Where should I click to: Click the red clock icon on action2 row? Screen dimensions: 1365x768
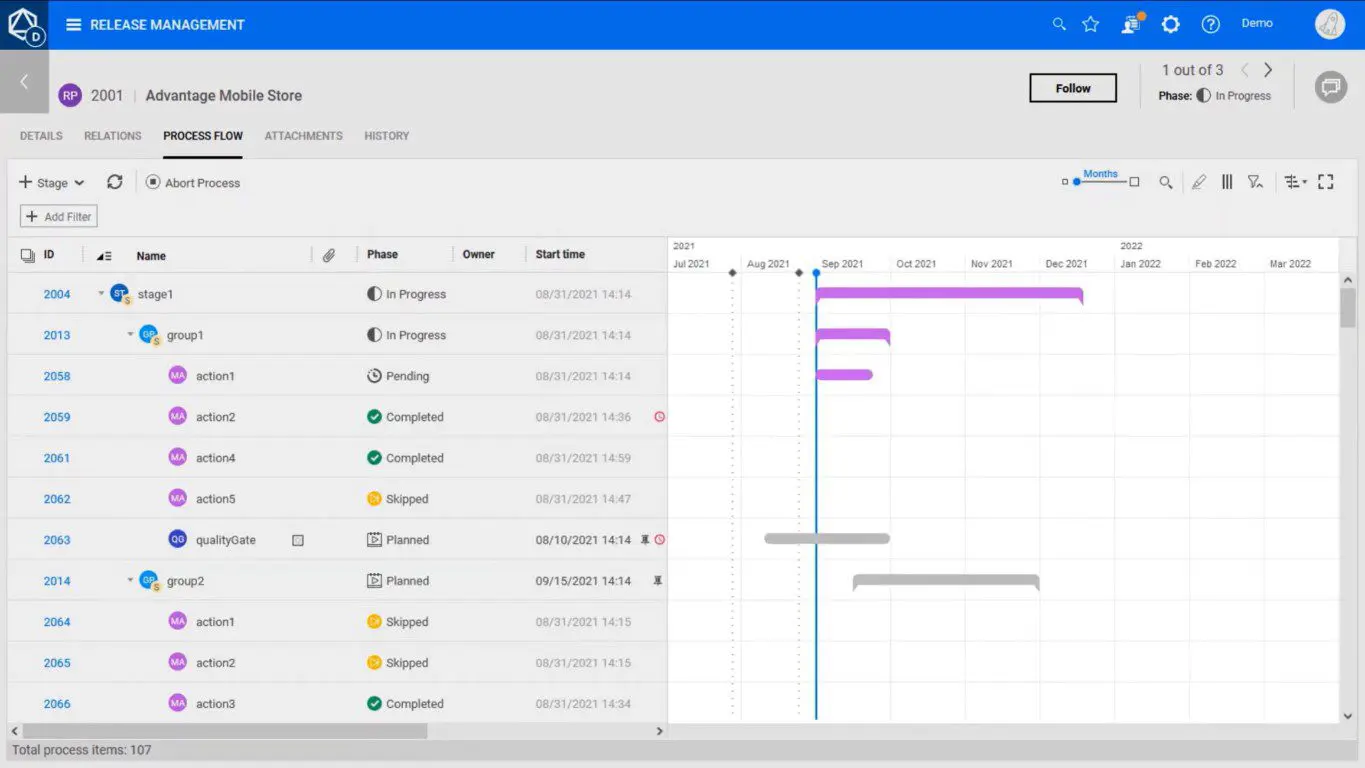[659, 417]
